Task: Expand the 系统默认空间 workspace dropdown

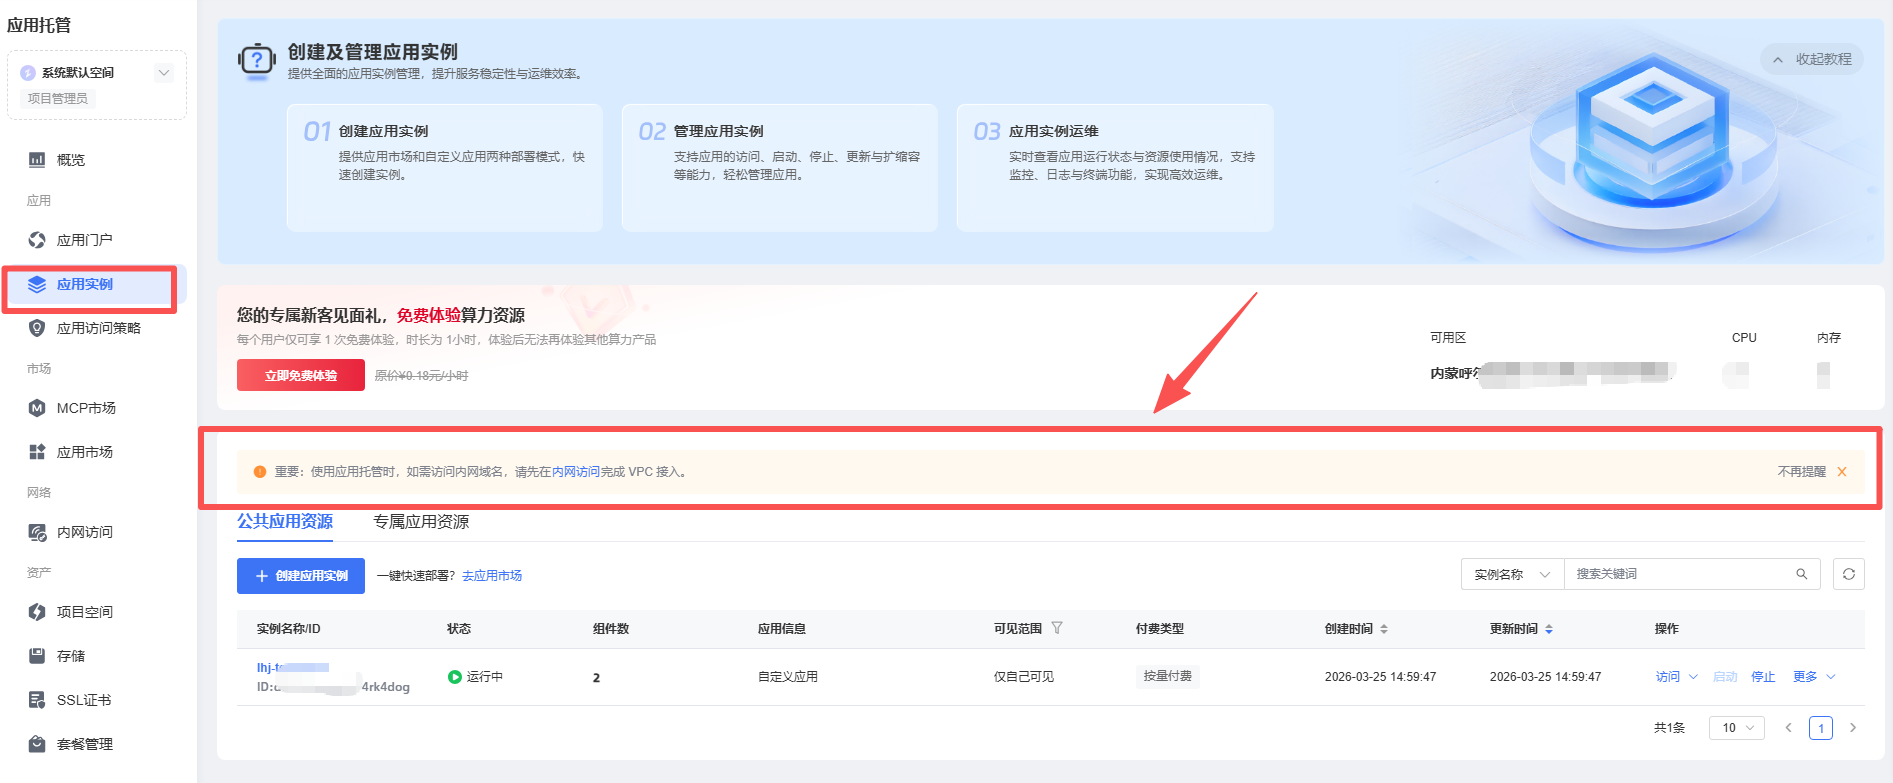Action: [164, 73]
